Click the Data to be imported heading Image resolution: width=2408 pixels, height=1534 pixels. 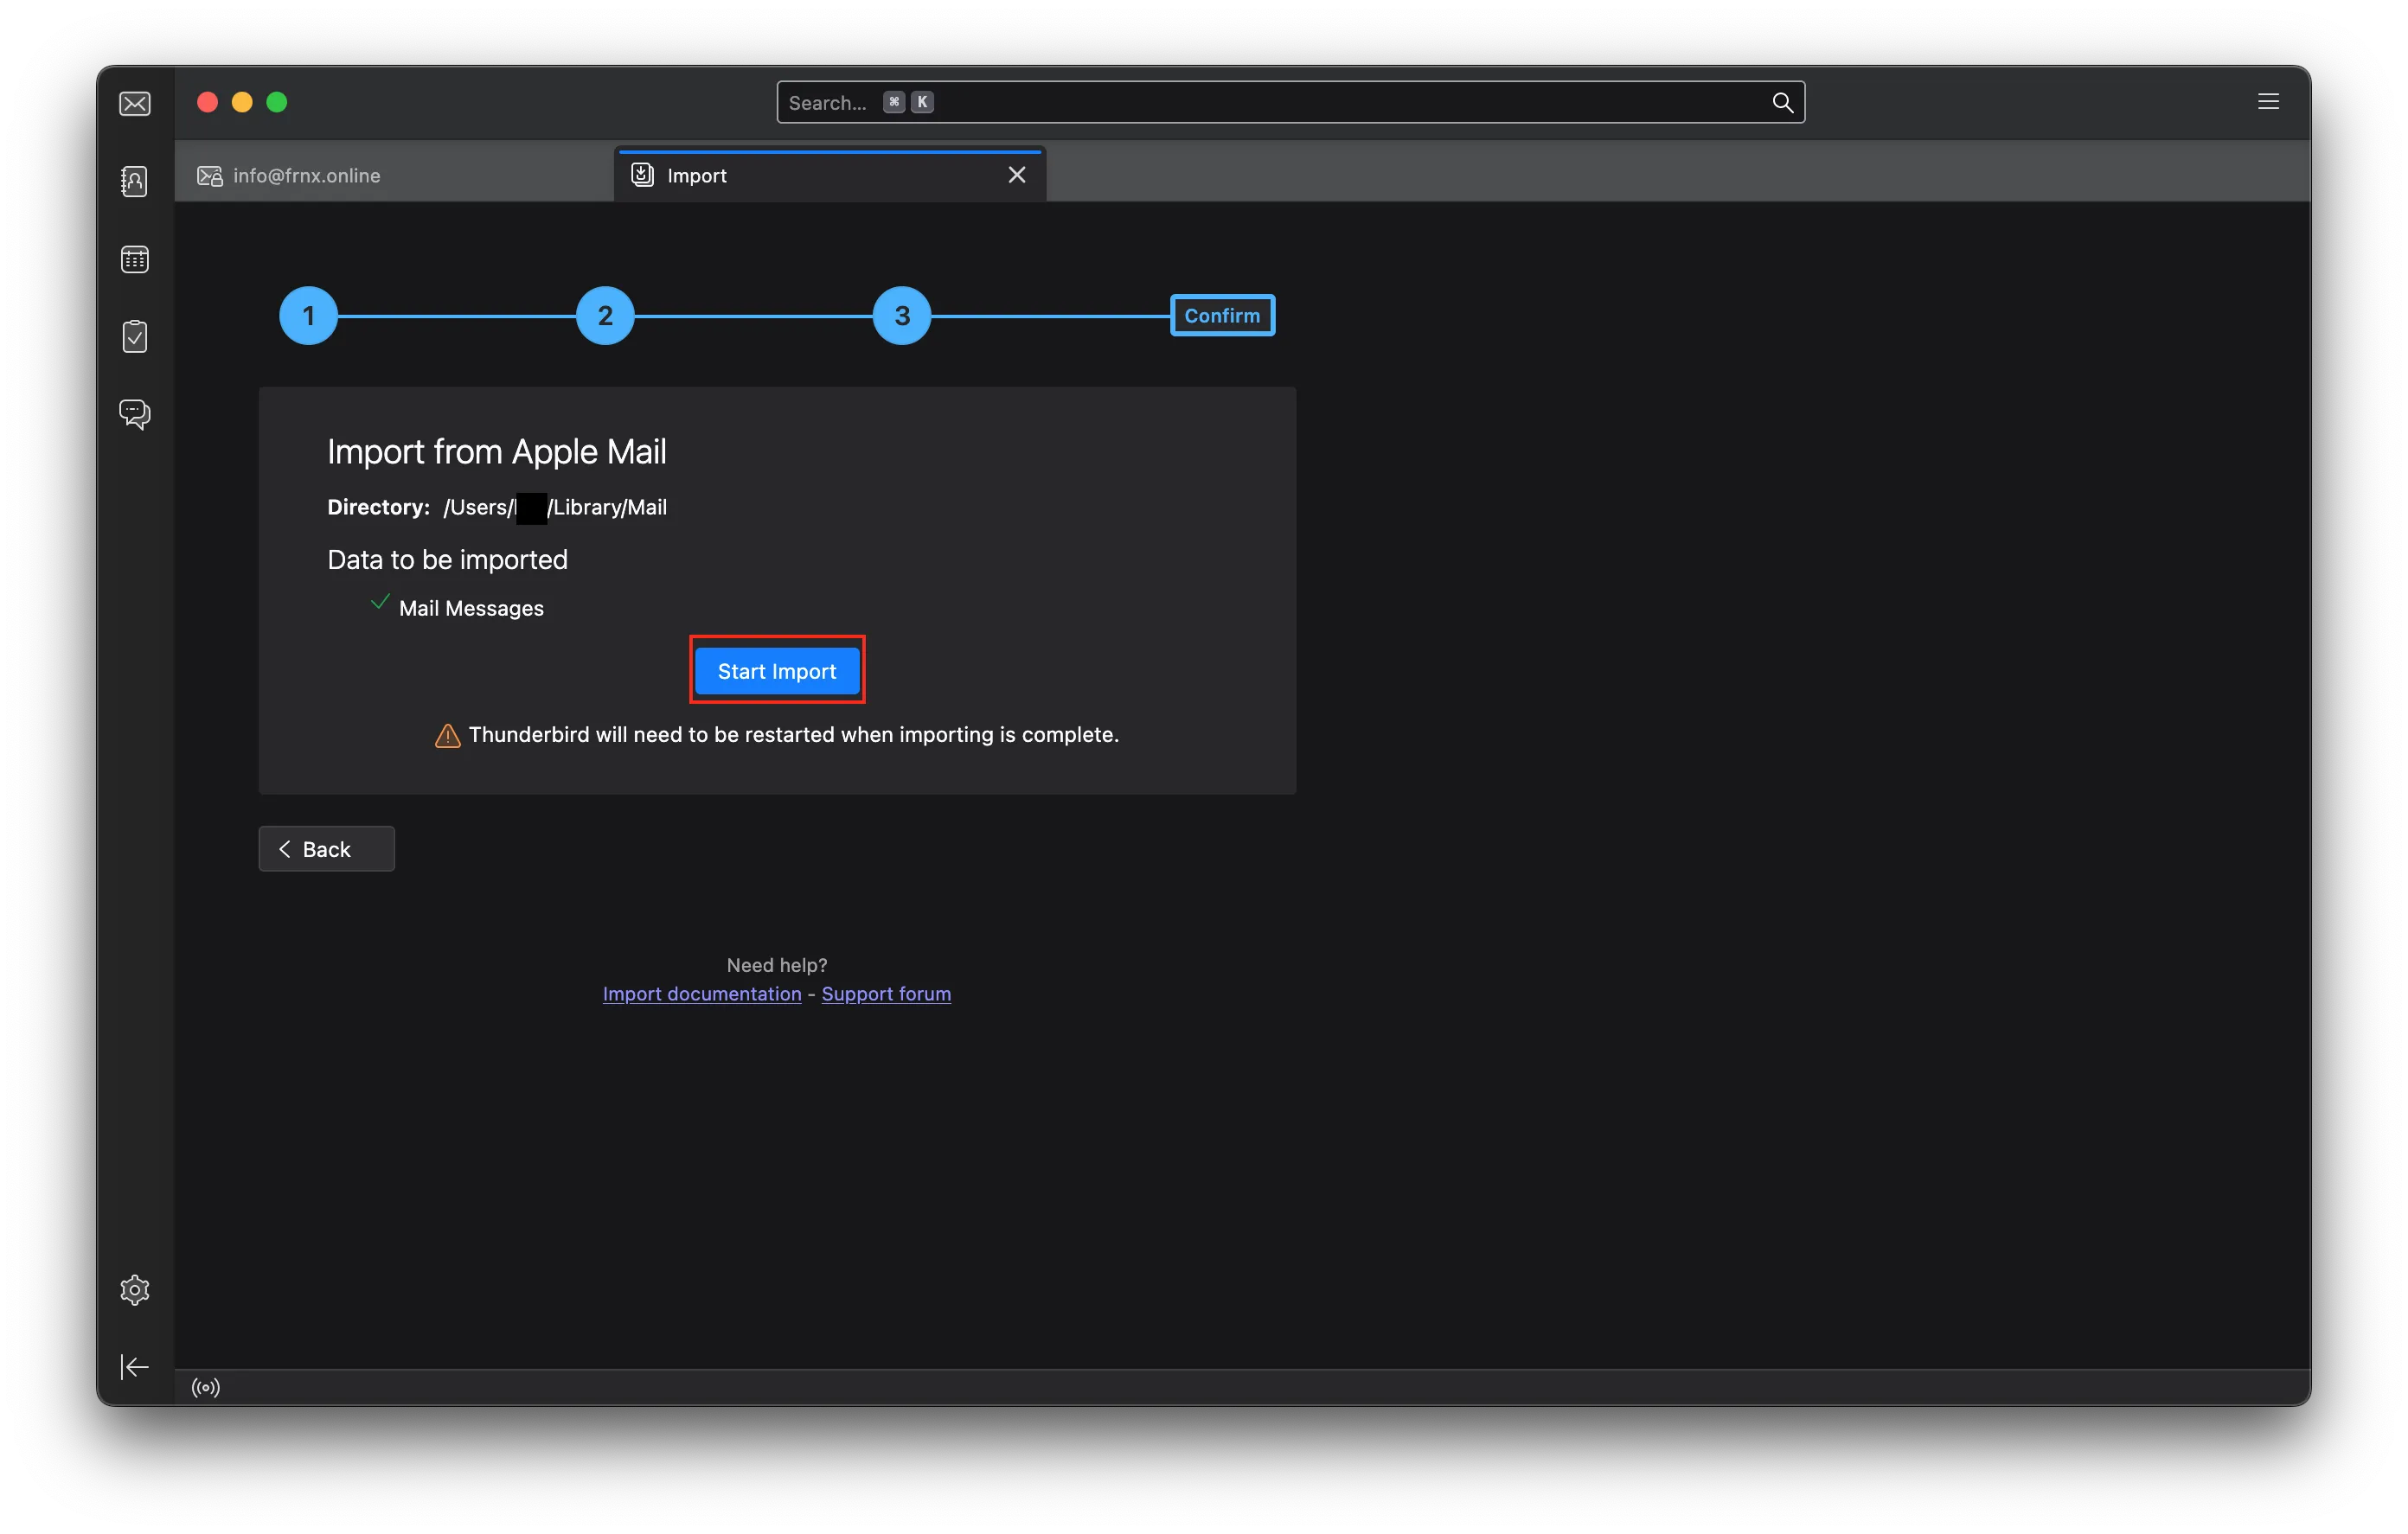pos(447,559)
